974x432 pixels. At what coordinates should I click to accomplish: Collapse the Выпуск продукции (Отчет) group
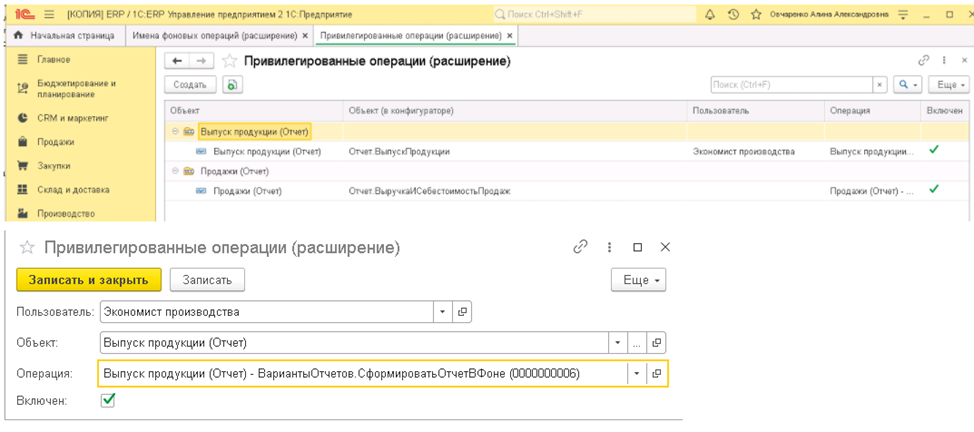click(175, 131)
